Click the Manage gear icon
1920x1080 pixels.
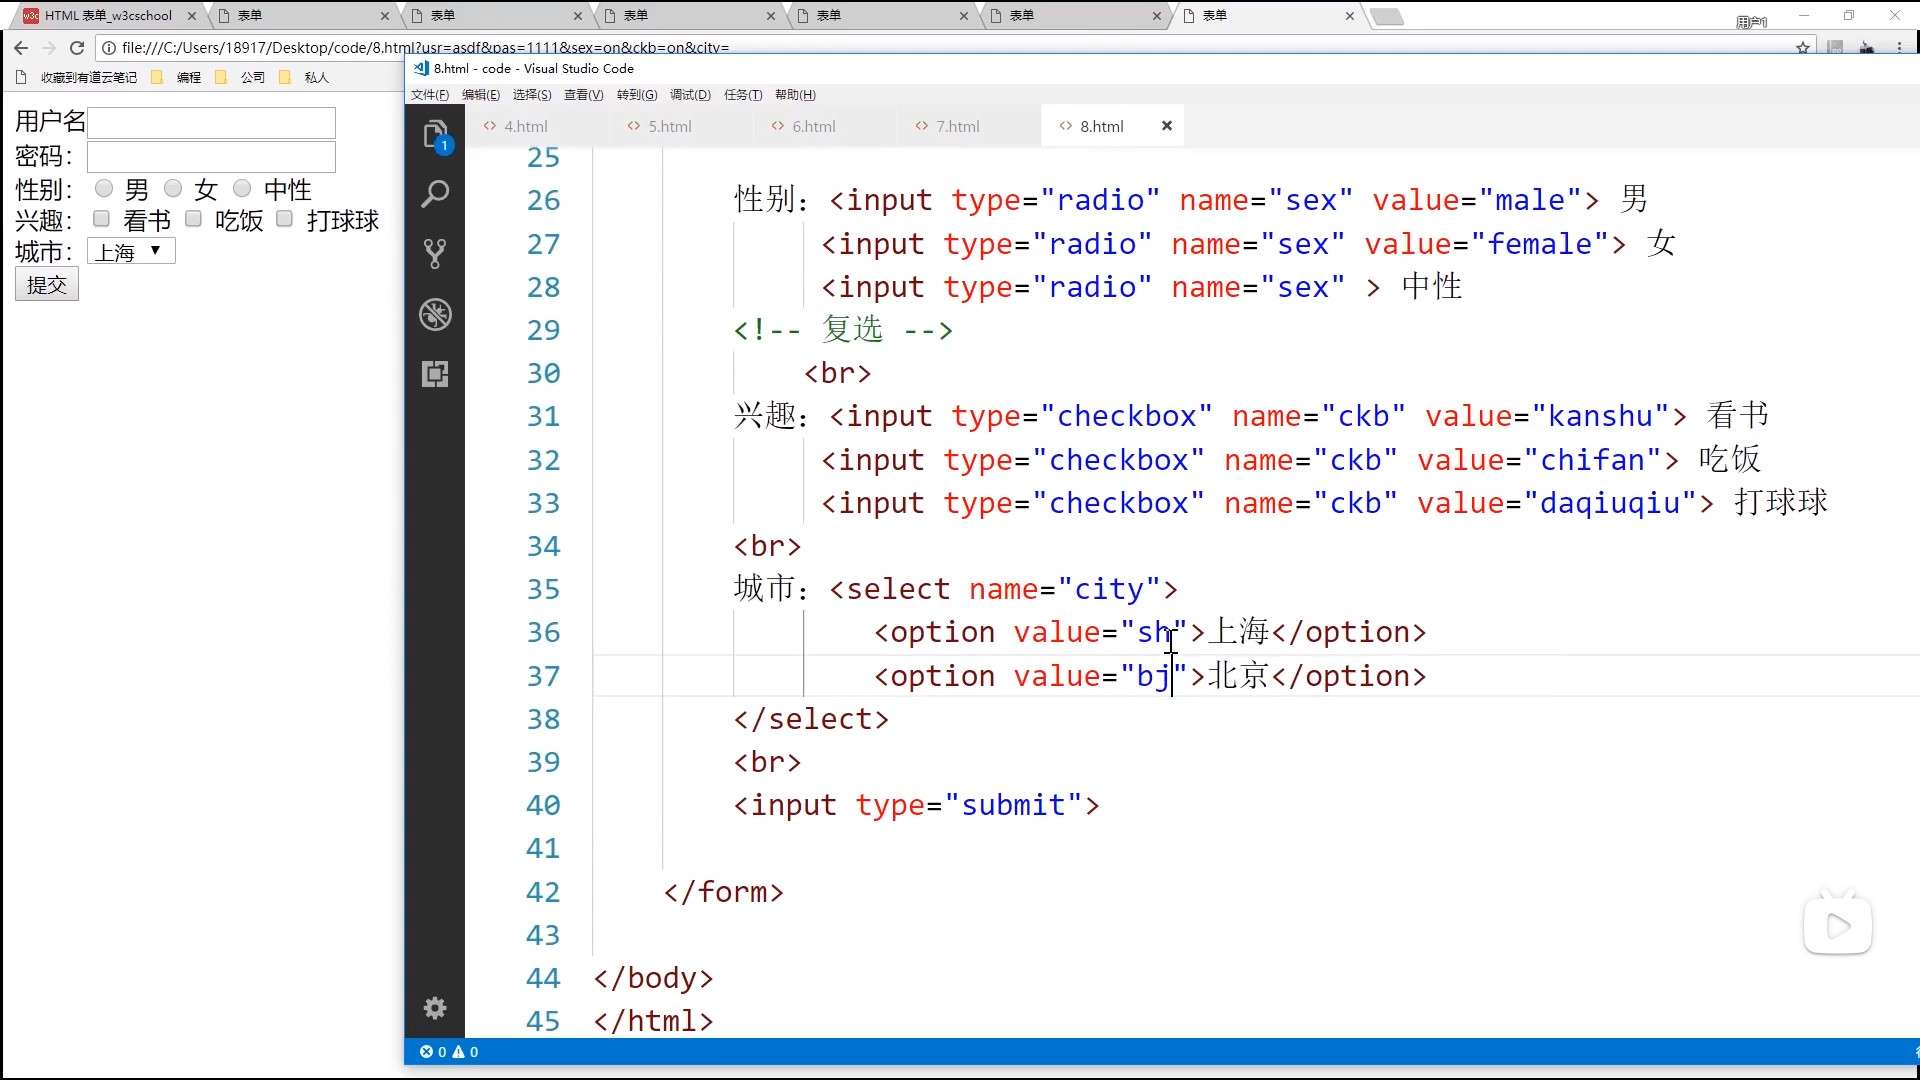[x=435, y=1008]
